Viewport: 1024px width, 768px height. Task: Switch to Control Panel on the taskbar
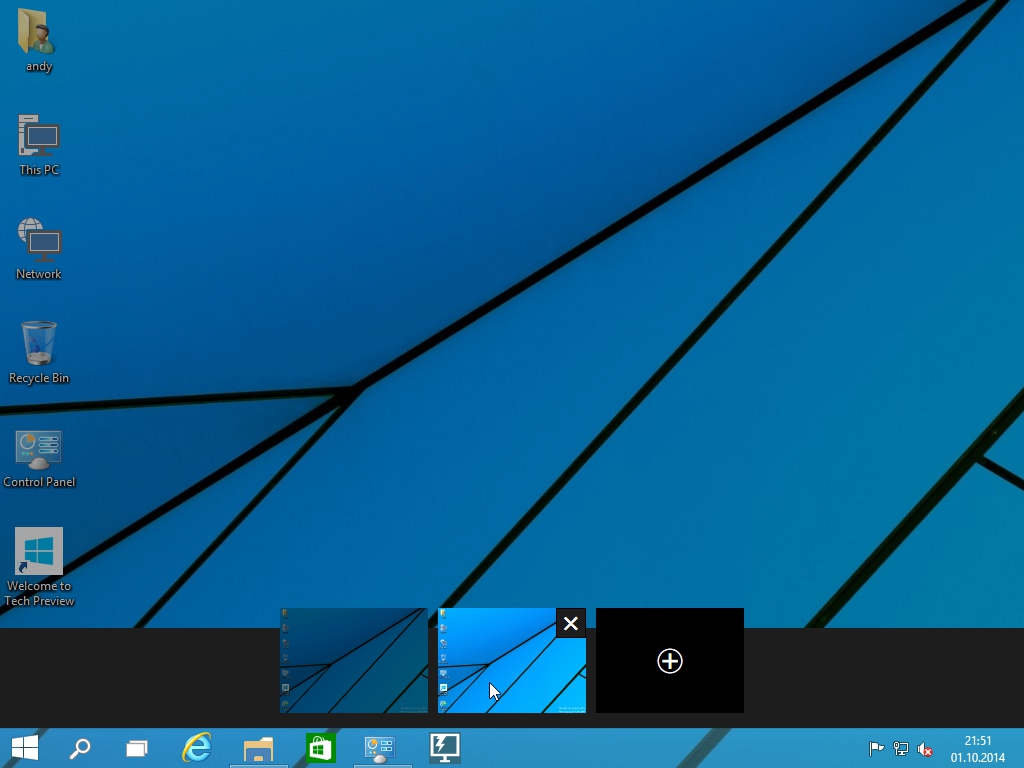[381, 748]
